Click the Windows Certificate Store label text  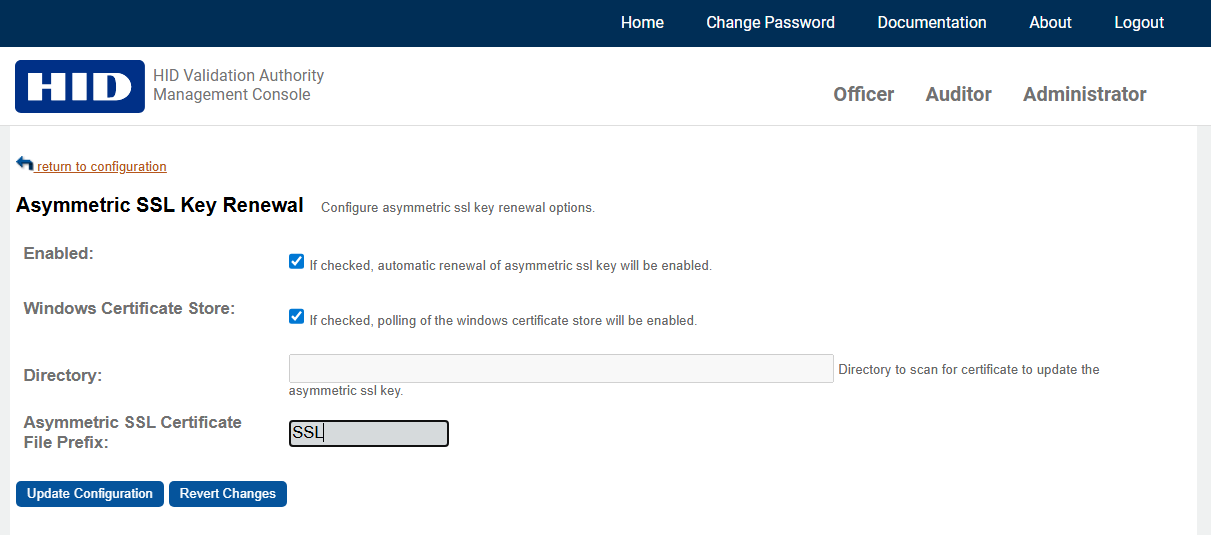(x=129, y=308)
